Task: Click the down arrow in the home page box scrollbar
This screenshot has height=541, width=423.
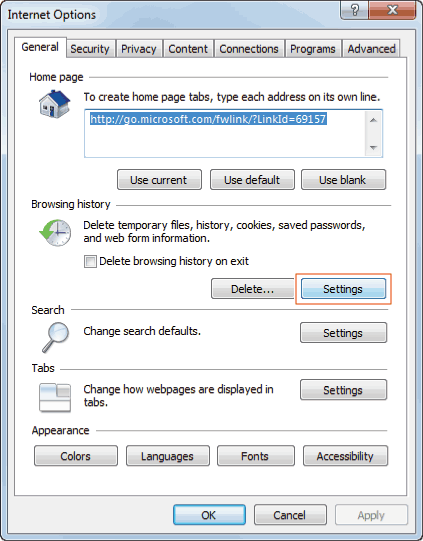Action: [x=373, y=147]
